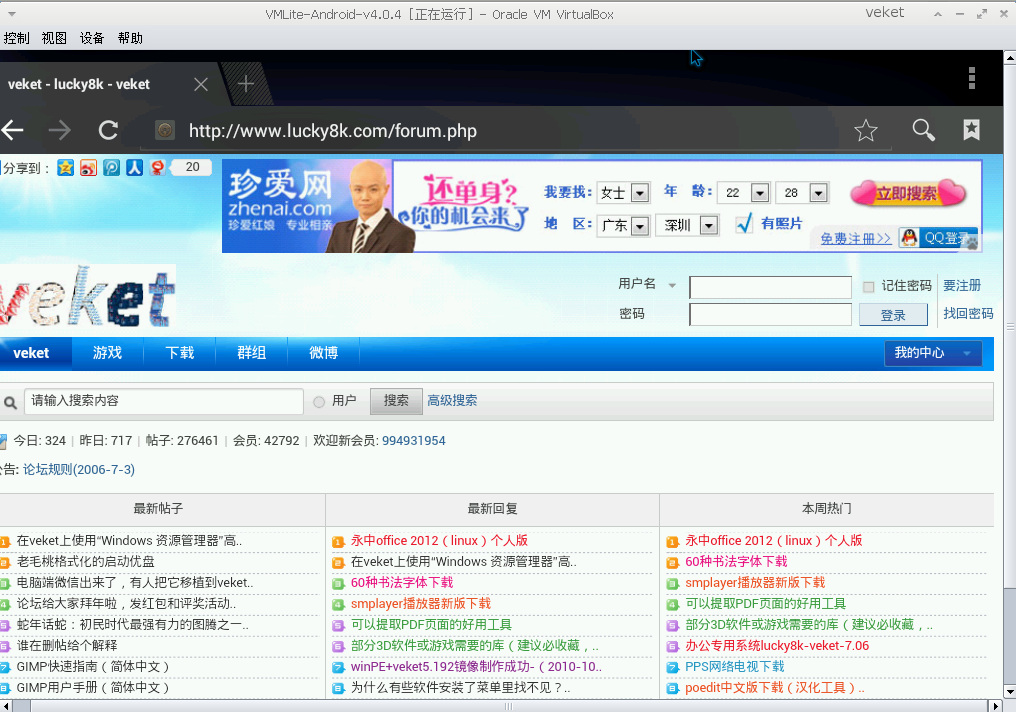Toggle the 有照片 checkbox in ad
The height and width of the screenshot is (712, 1016).
tap(744, 224)
